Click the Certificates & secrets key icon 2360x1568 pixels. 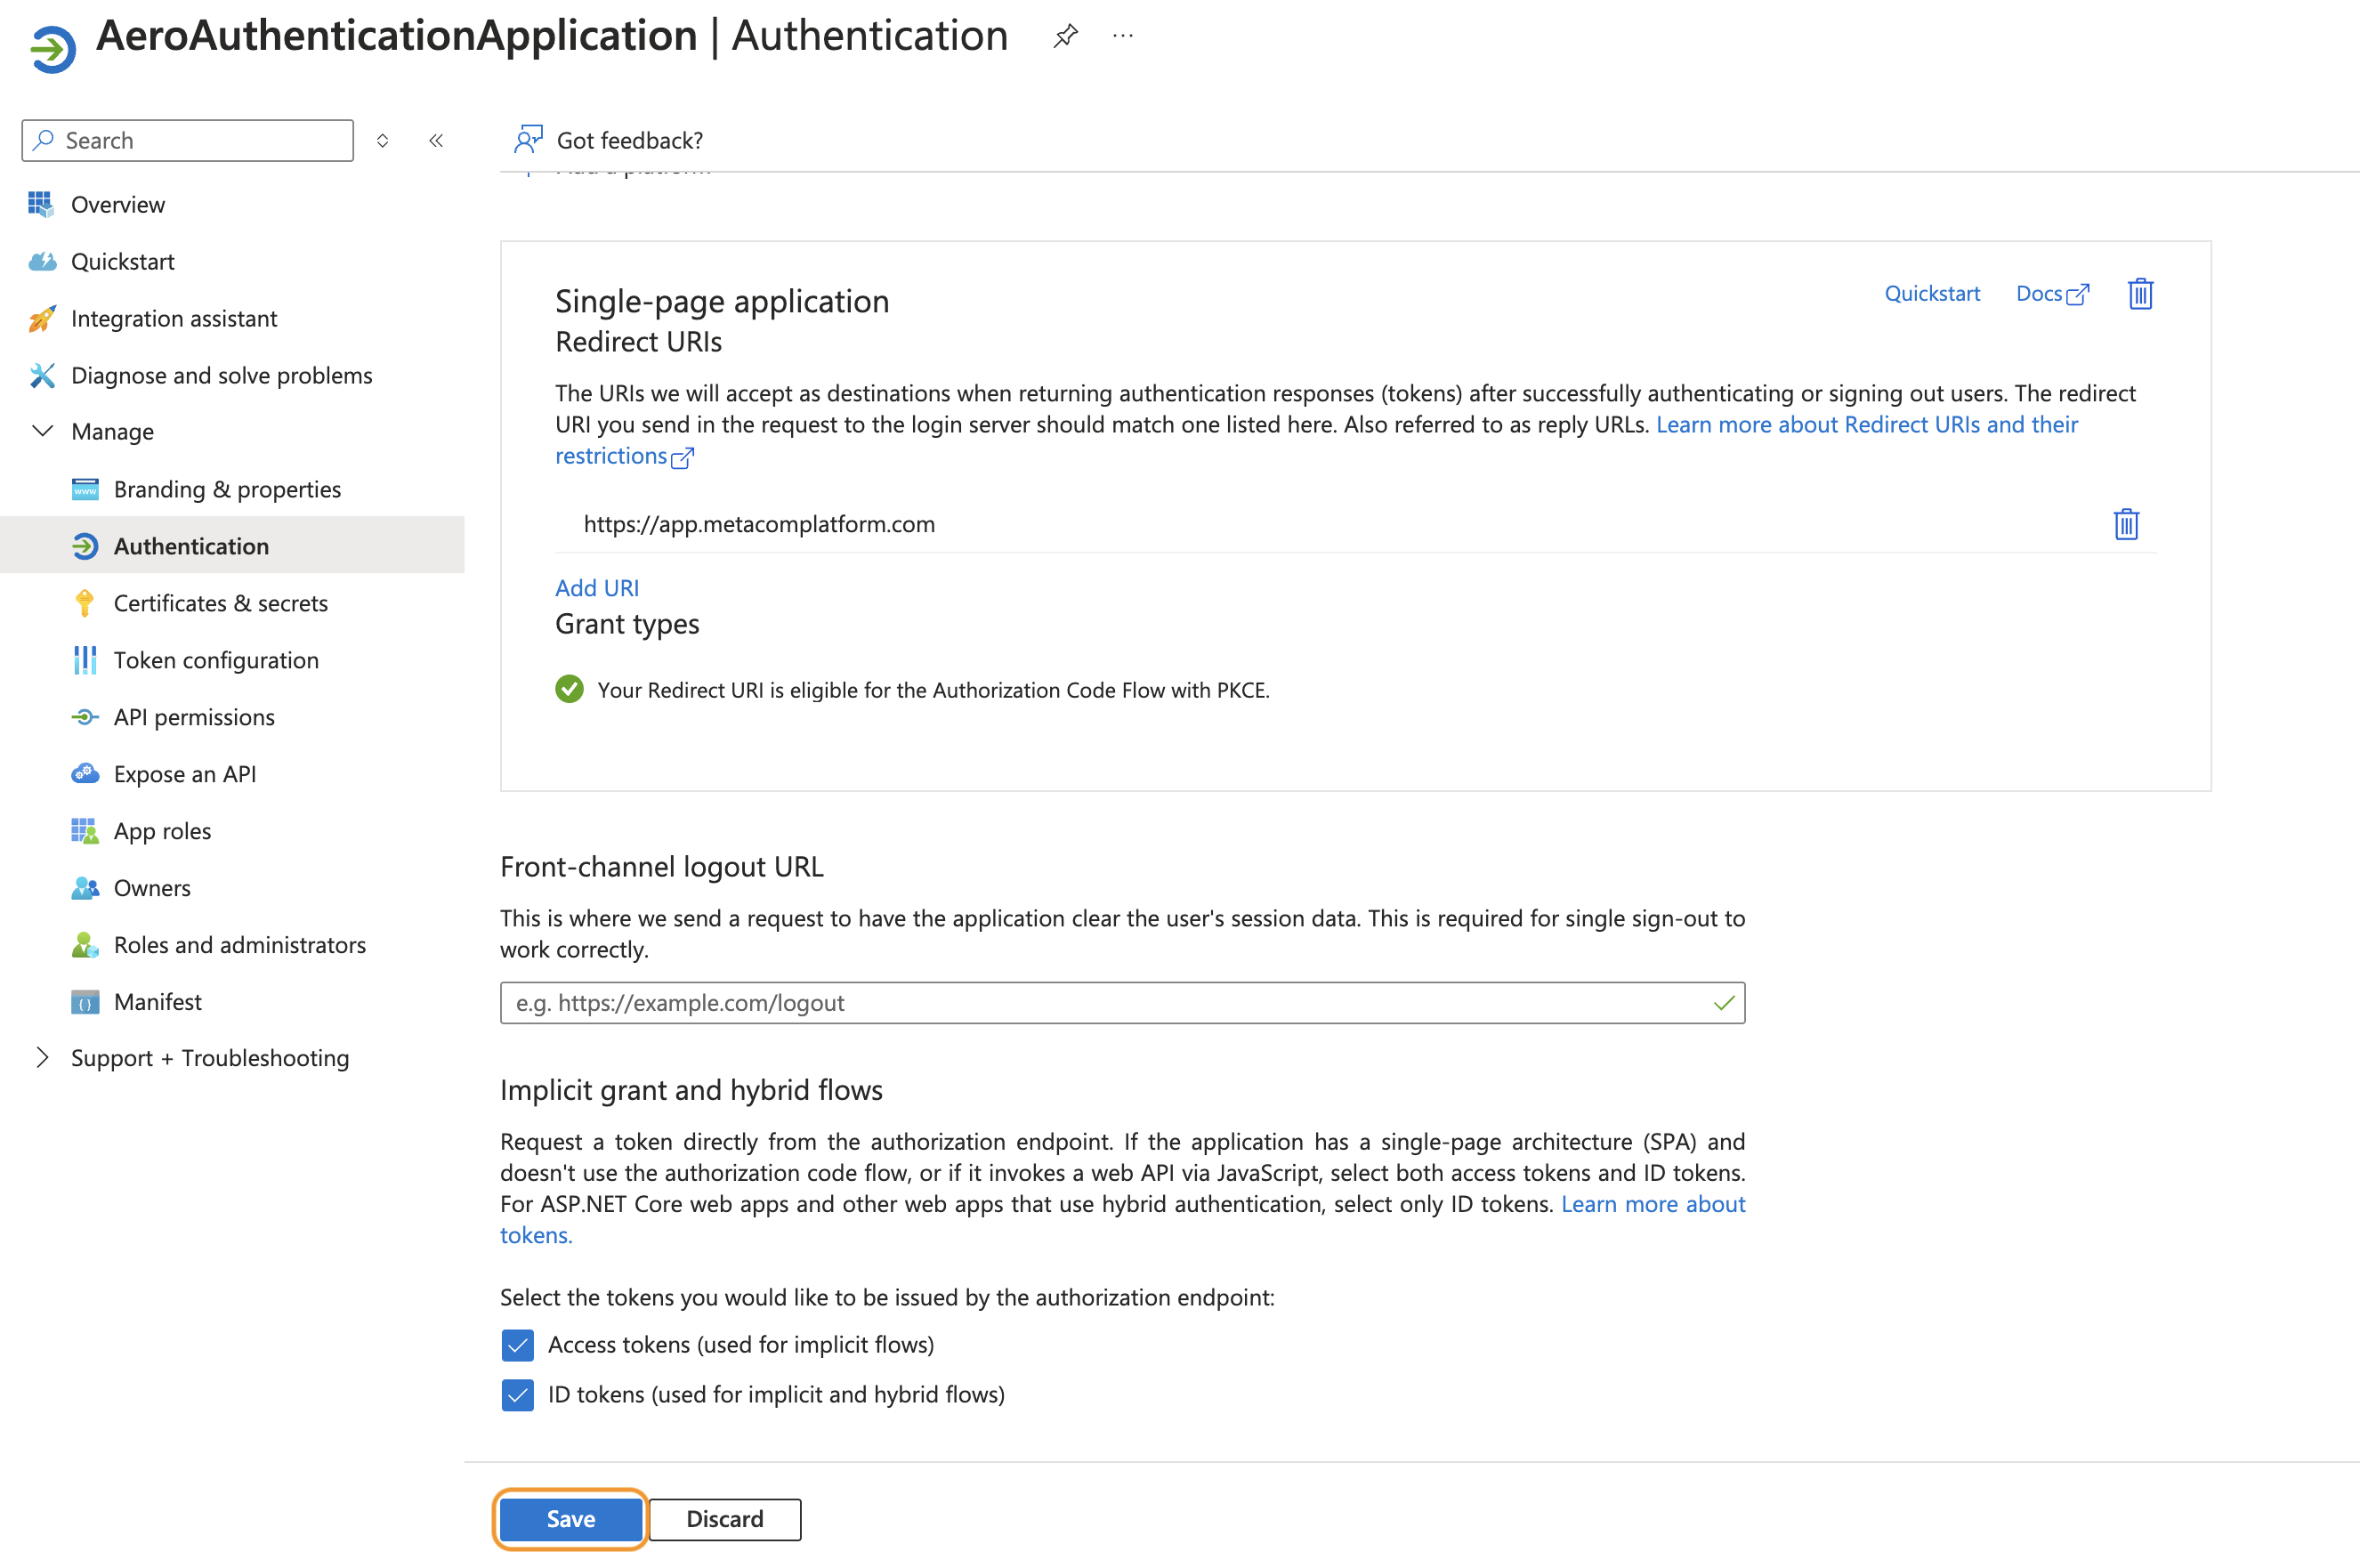85,603
